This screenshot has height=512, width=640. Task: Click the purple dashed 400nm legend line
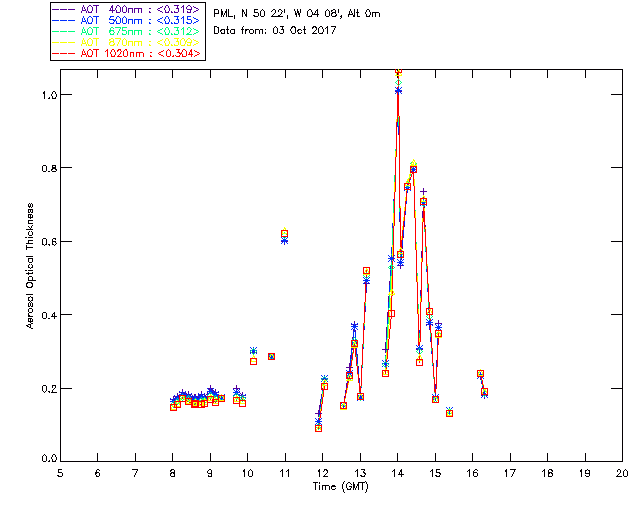(64, 9)
